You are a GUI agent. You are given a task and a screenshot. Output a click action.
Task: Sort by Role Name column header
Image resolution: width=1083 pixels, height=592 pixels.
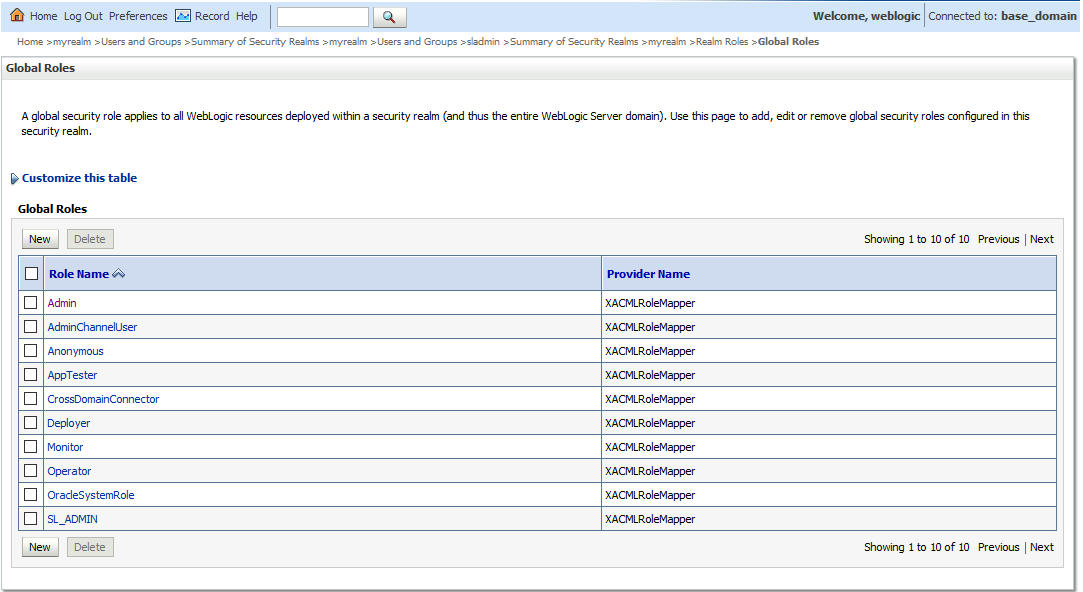(79, 274)
